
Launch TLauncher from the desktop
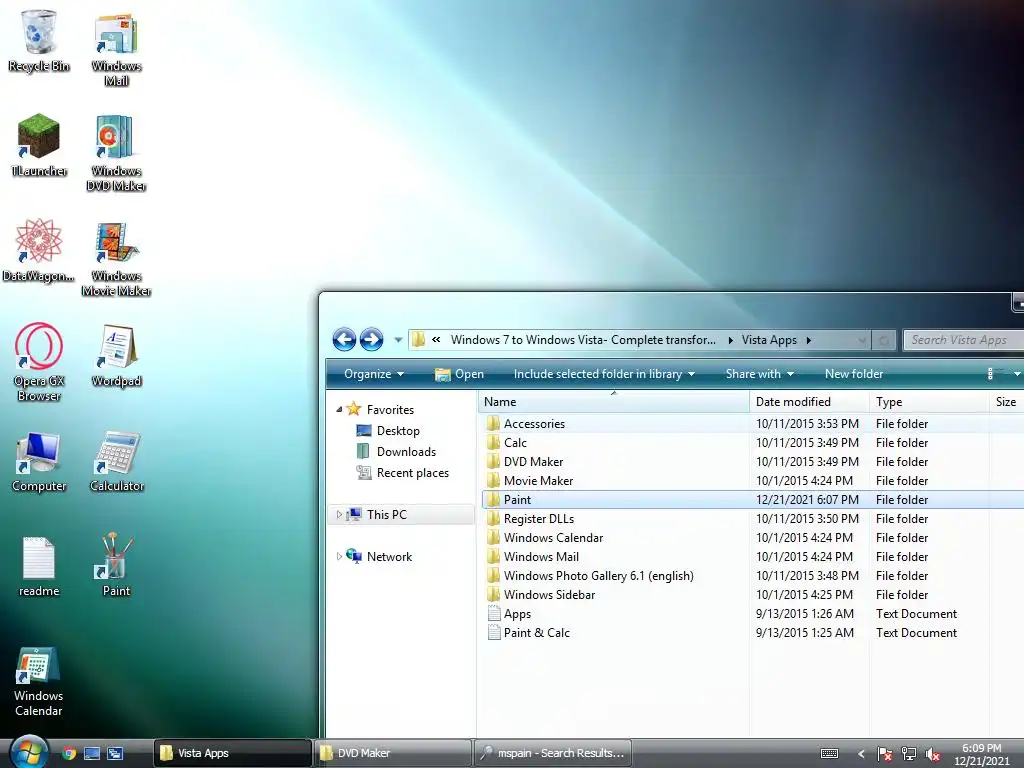click(x=39, y=145)
